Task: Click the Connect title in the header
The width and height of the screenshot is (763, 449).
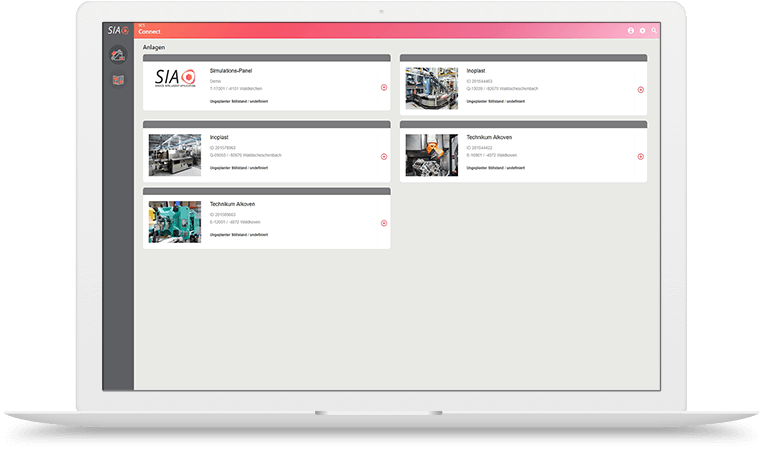Action: pyautogui.click(x=149, y=32)
